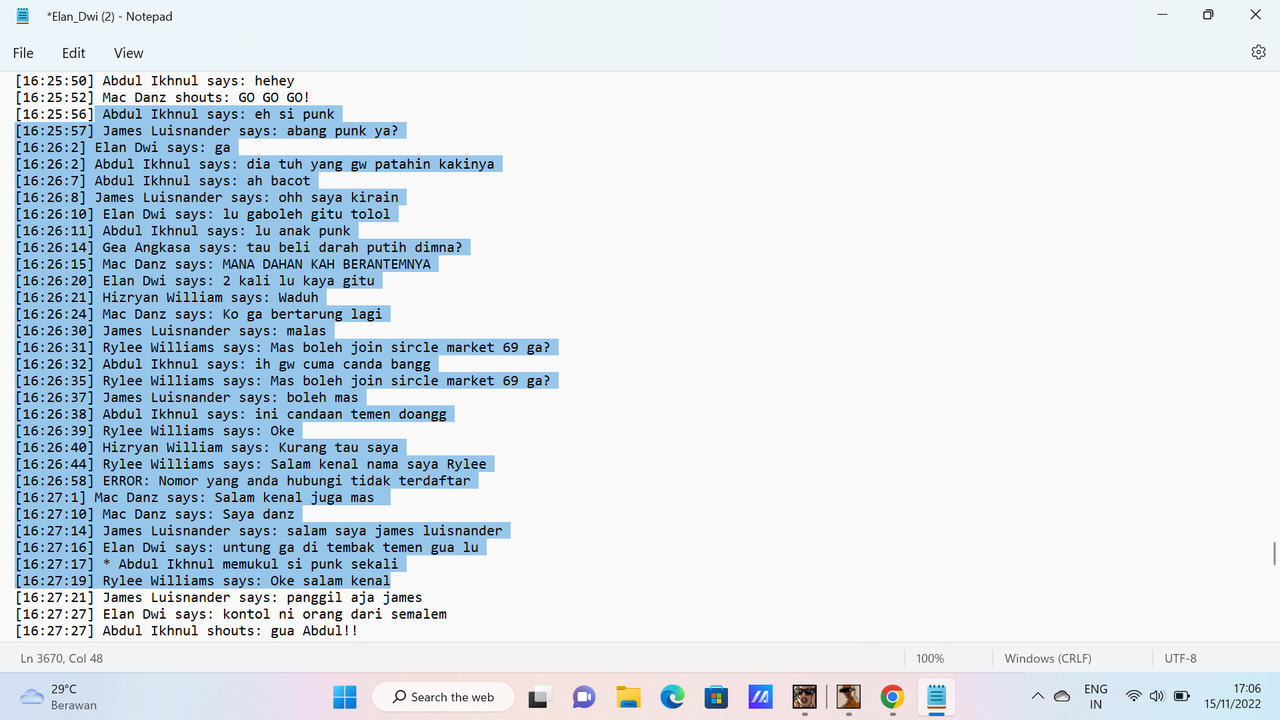This screenshot has width=1280, height=720.
Task: Open Microsoft Store from the taskbar
Action: (x=716, y=697)
